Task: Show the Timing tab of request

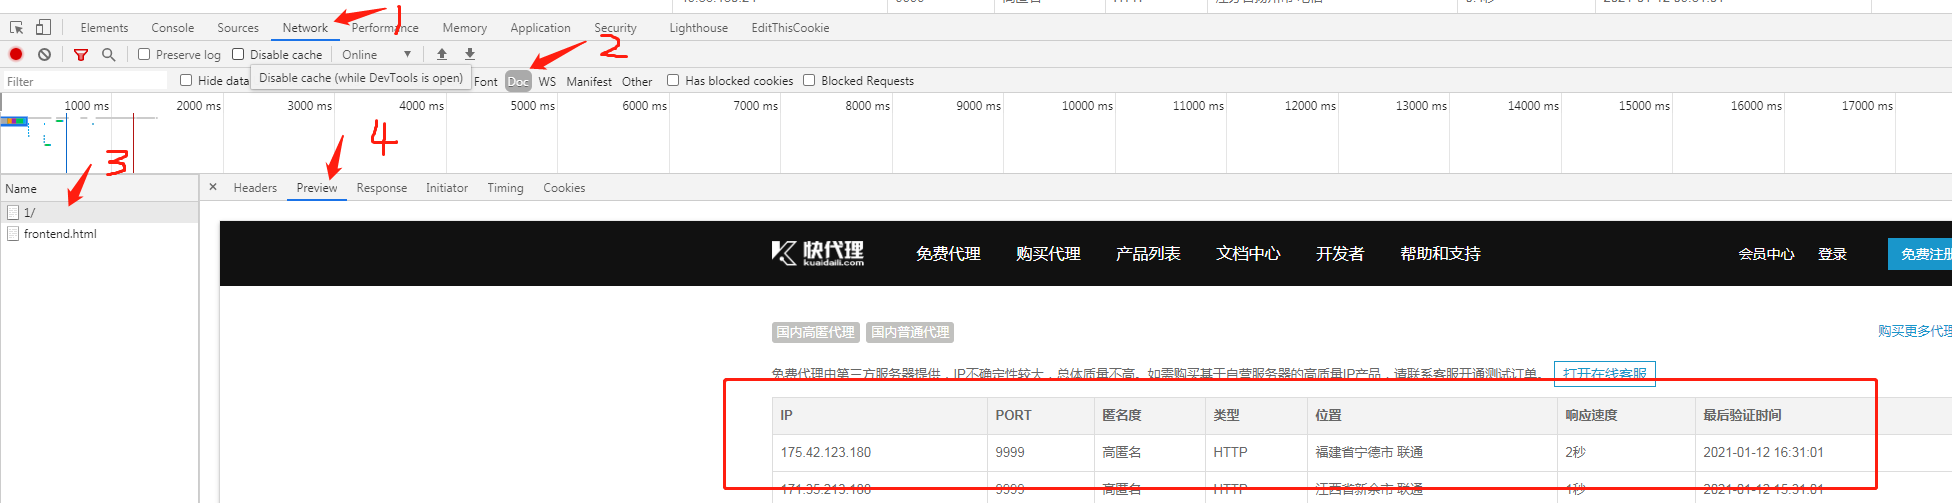Action: point(505,188)
